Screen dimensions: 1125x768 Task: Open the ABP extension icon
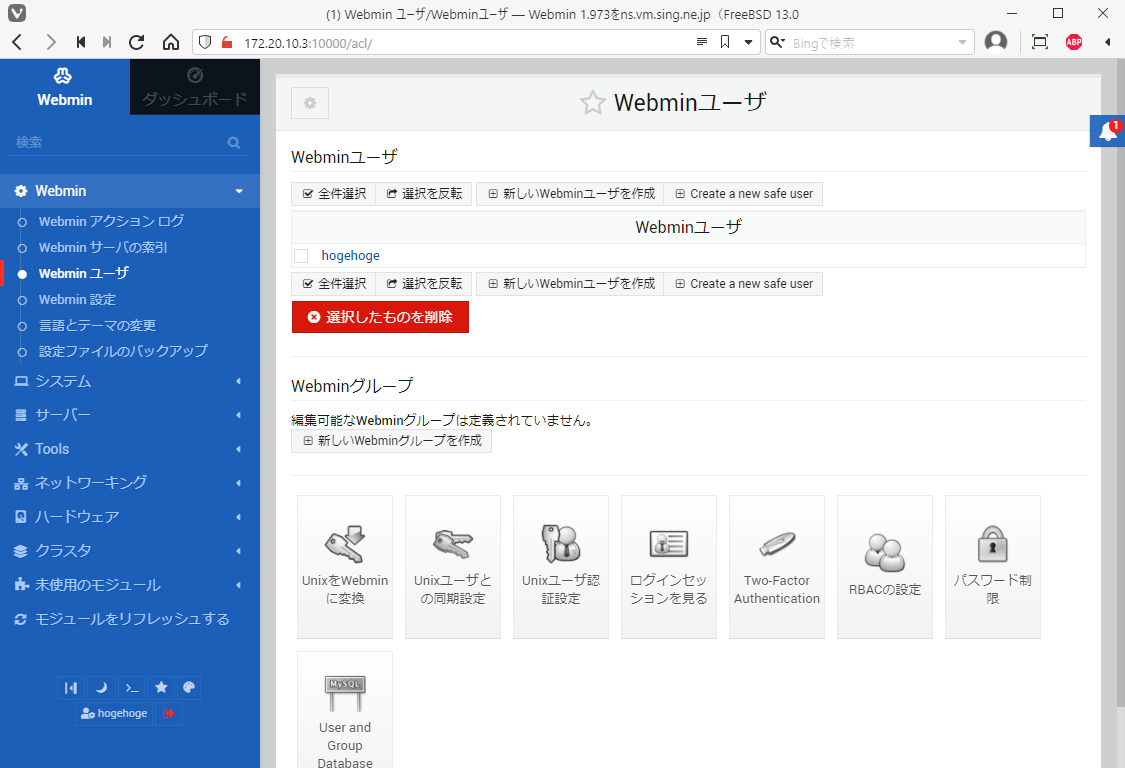coord(1074,42)
